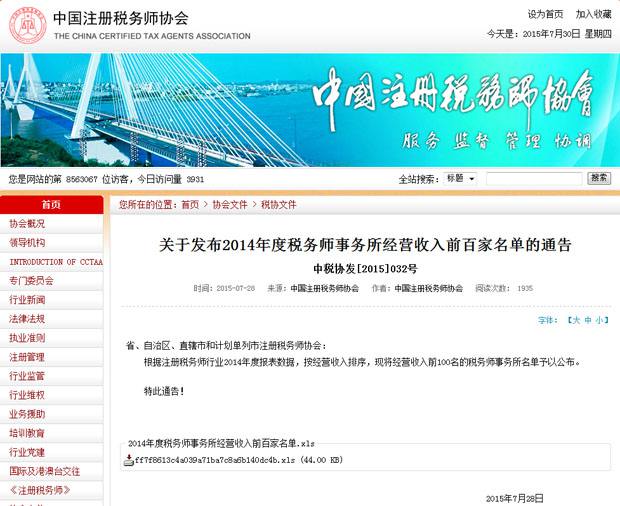Image resolution: width=620 pixels, height=506 pixels.
Task: Select 设为首页 at top right
Action: (545, 14)
